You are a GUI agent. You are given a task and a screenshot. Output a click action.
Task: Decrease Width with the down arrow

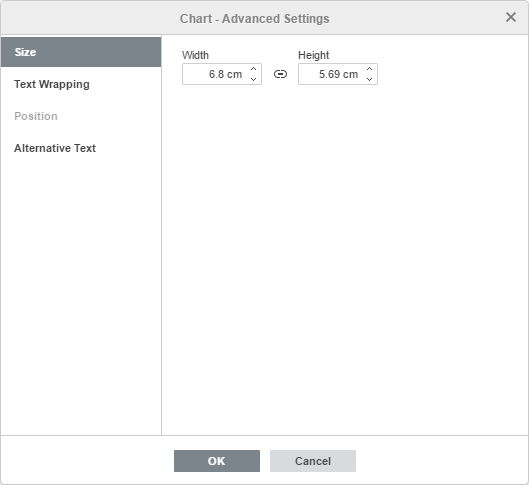pyautogui.click(x=253, y=79)
